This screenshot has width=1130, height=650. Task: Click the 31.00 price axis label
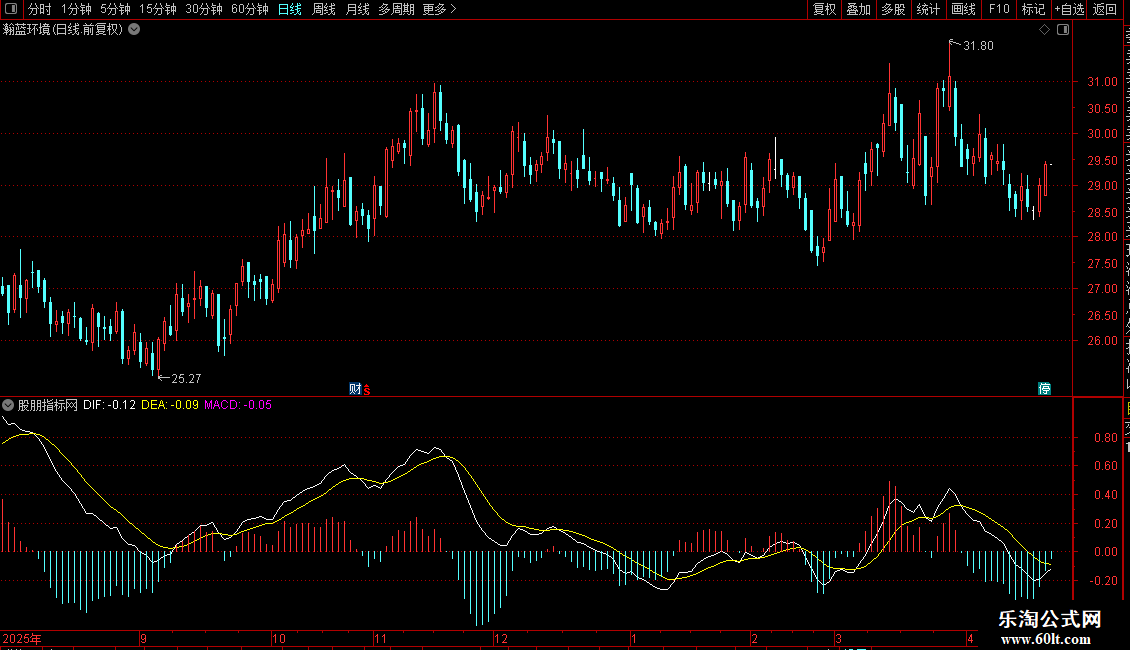[1103, 82]
